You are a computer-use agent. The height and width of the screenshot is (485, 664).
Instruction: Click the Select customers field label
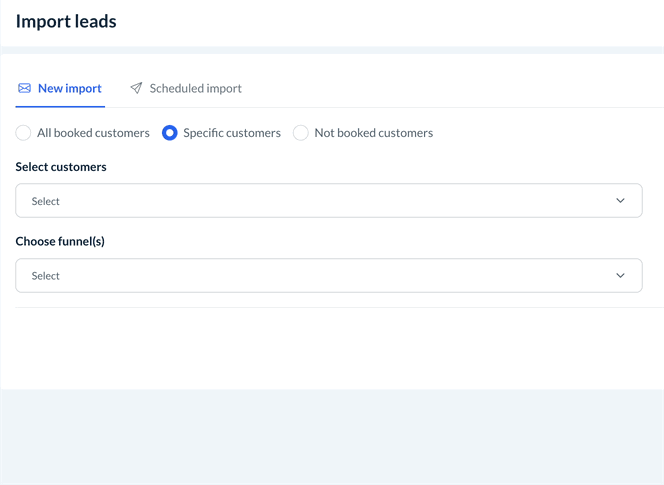coord(61,167)
